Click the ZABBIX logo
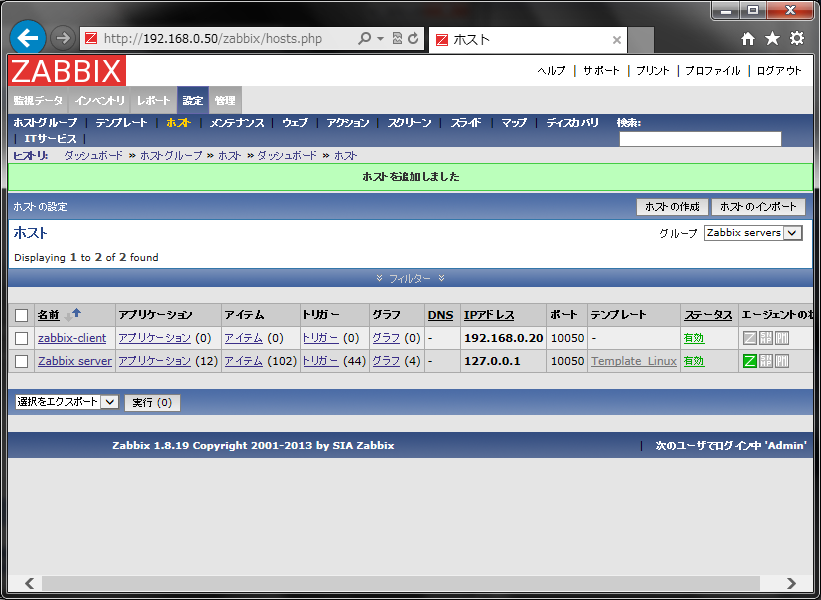Image resolution: width=821 pixels, height=600 pixels. (67, 71)
